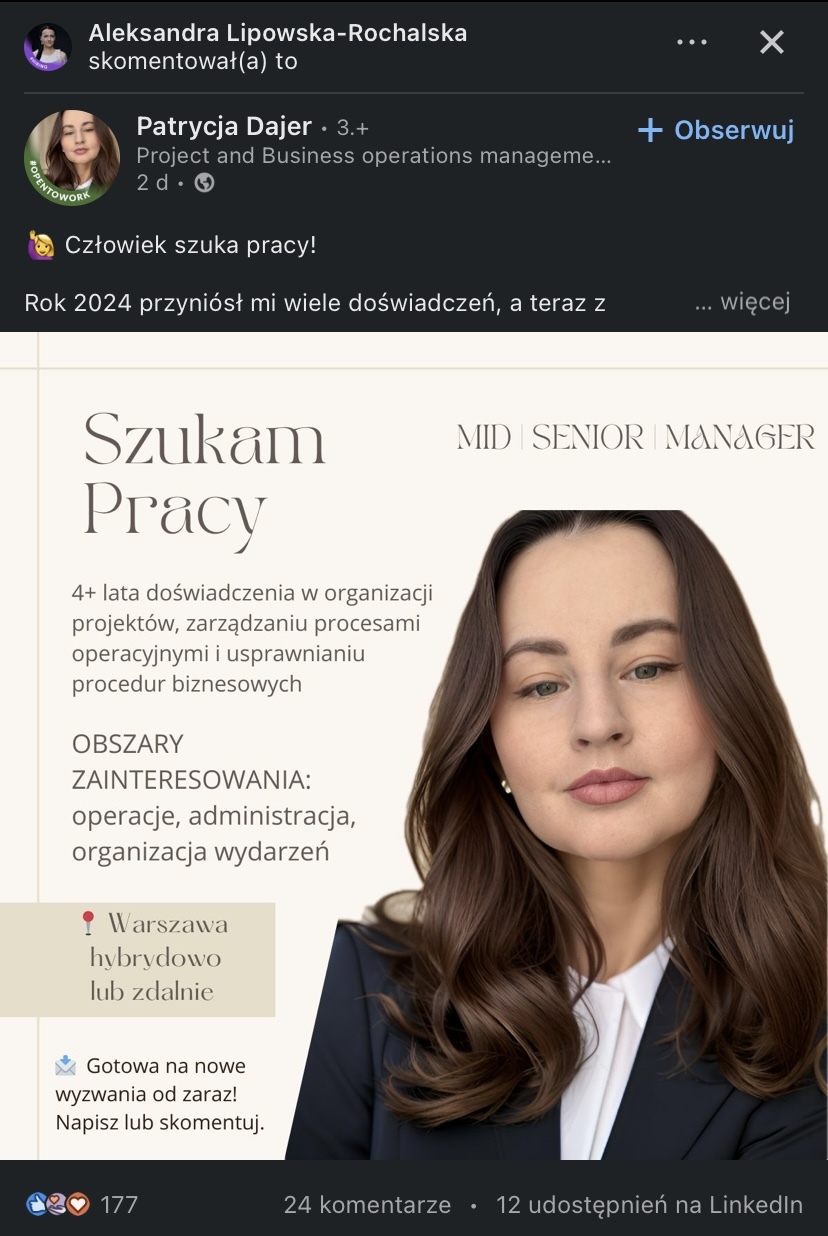Open the 24 komentarze list
The image size is (828, 1236).
click(367, 1205)
